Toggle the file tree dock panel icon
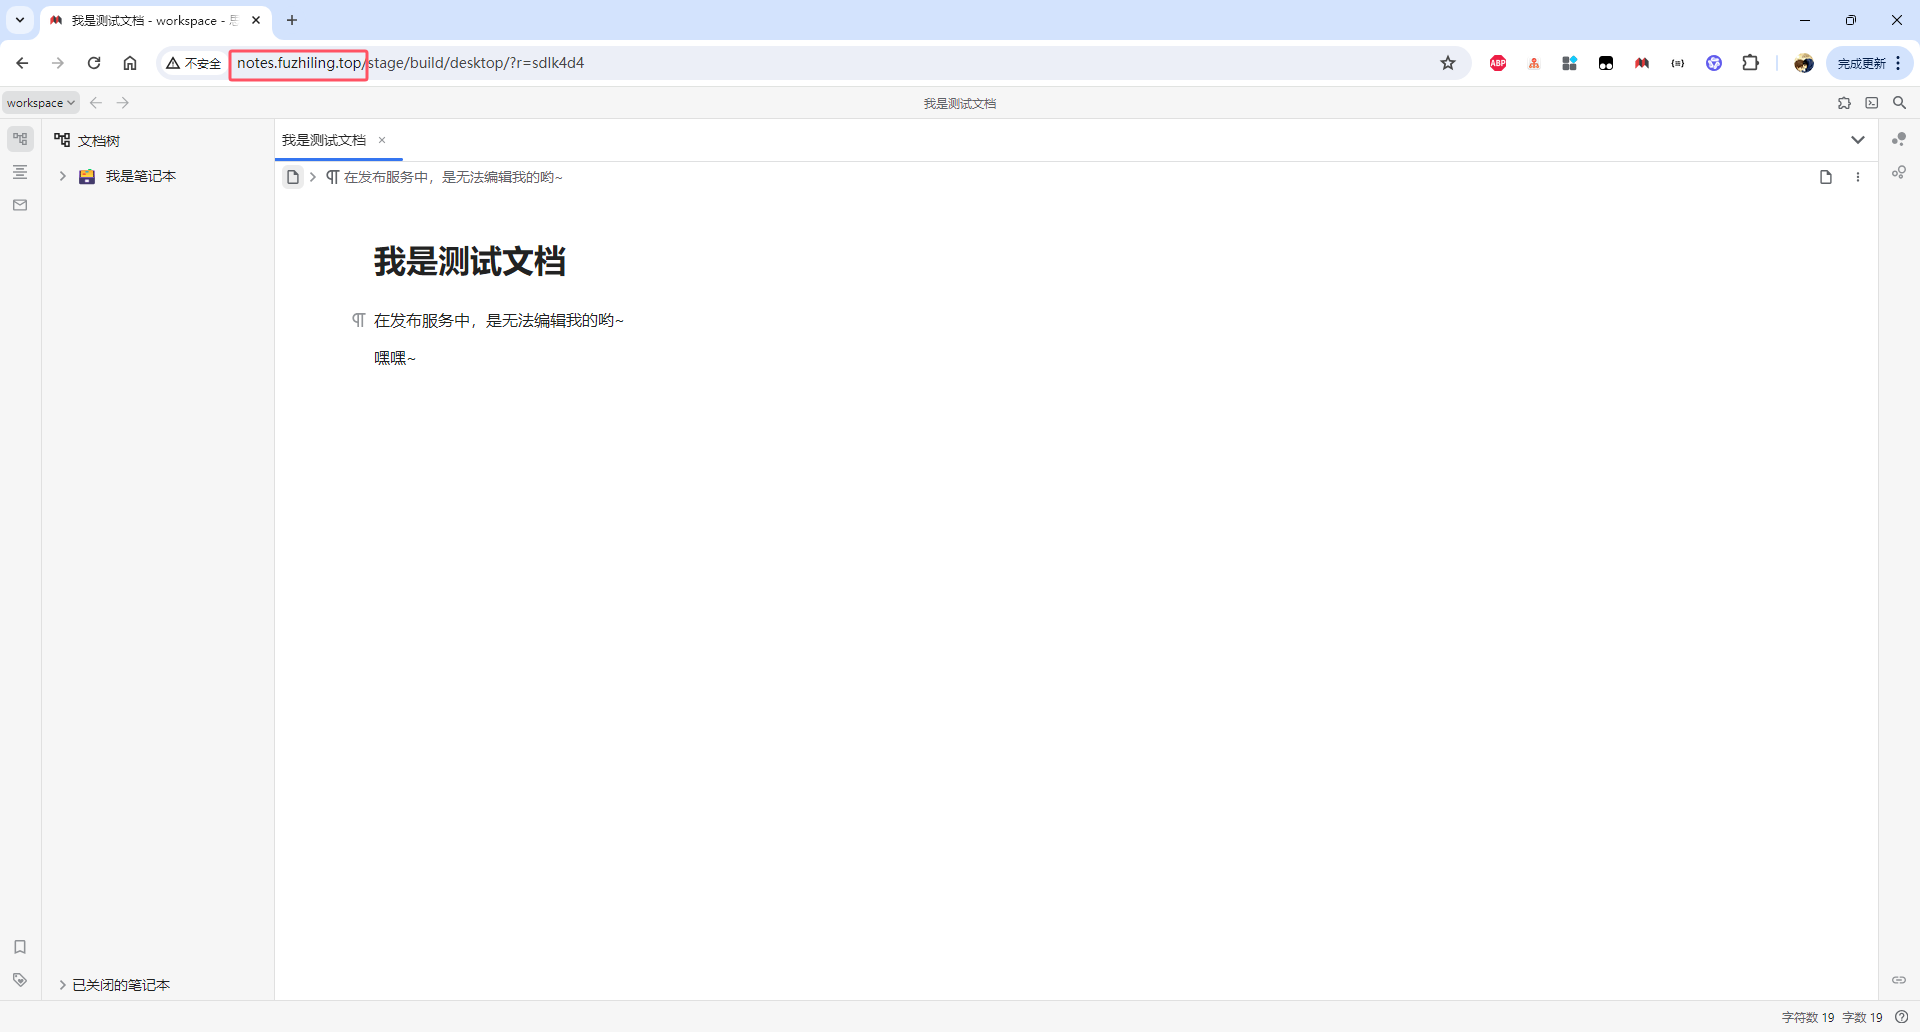The width and height of the screenshot is (1920, 1032). click(20, 139)
